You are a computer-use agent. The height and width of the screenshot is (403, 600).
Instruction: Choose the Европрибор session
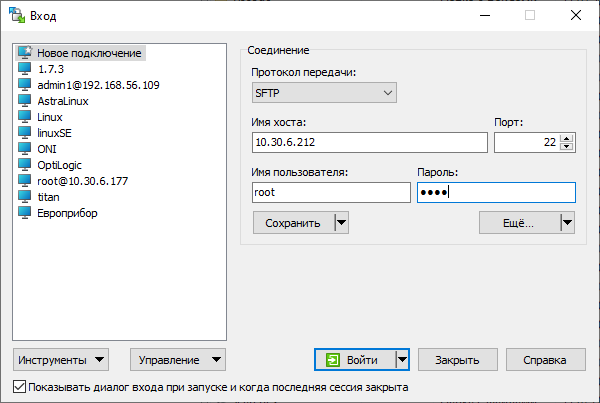67,213
